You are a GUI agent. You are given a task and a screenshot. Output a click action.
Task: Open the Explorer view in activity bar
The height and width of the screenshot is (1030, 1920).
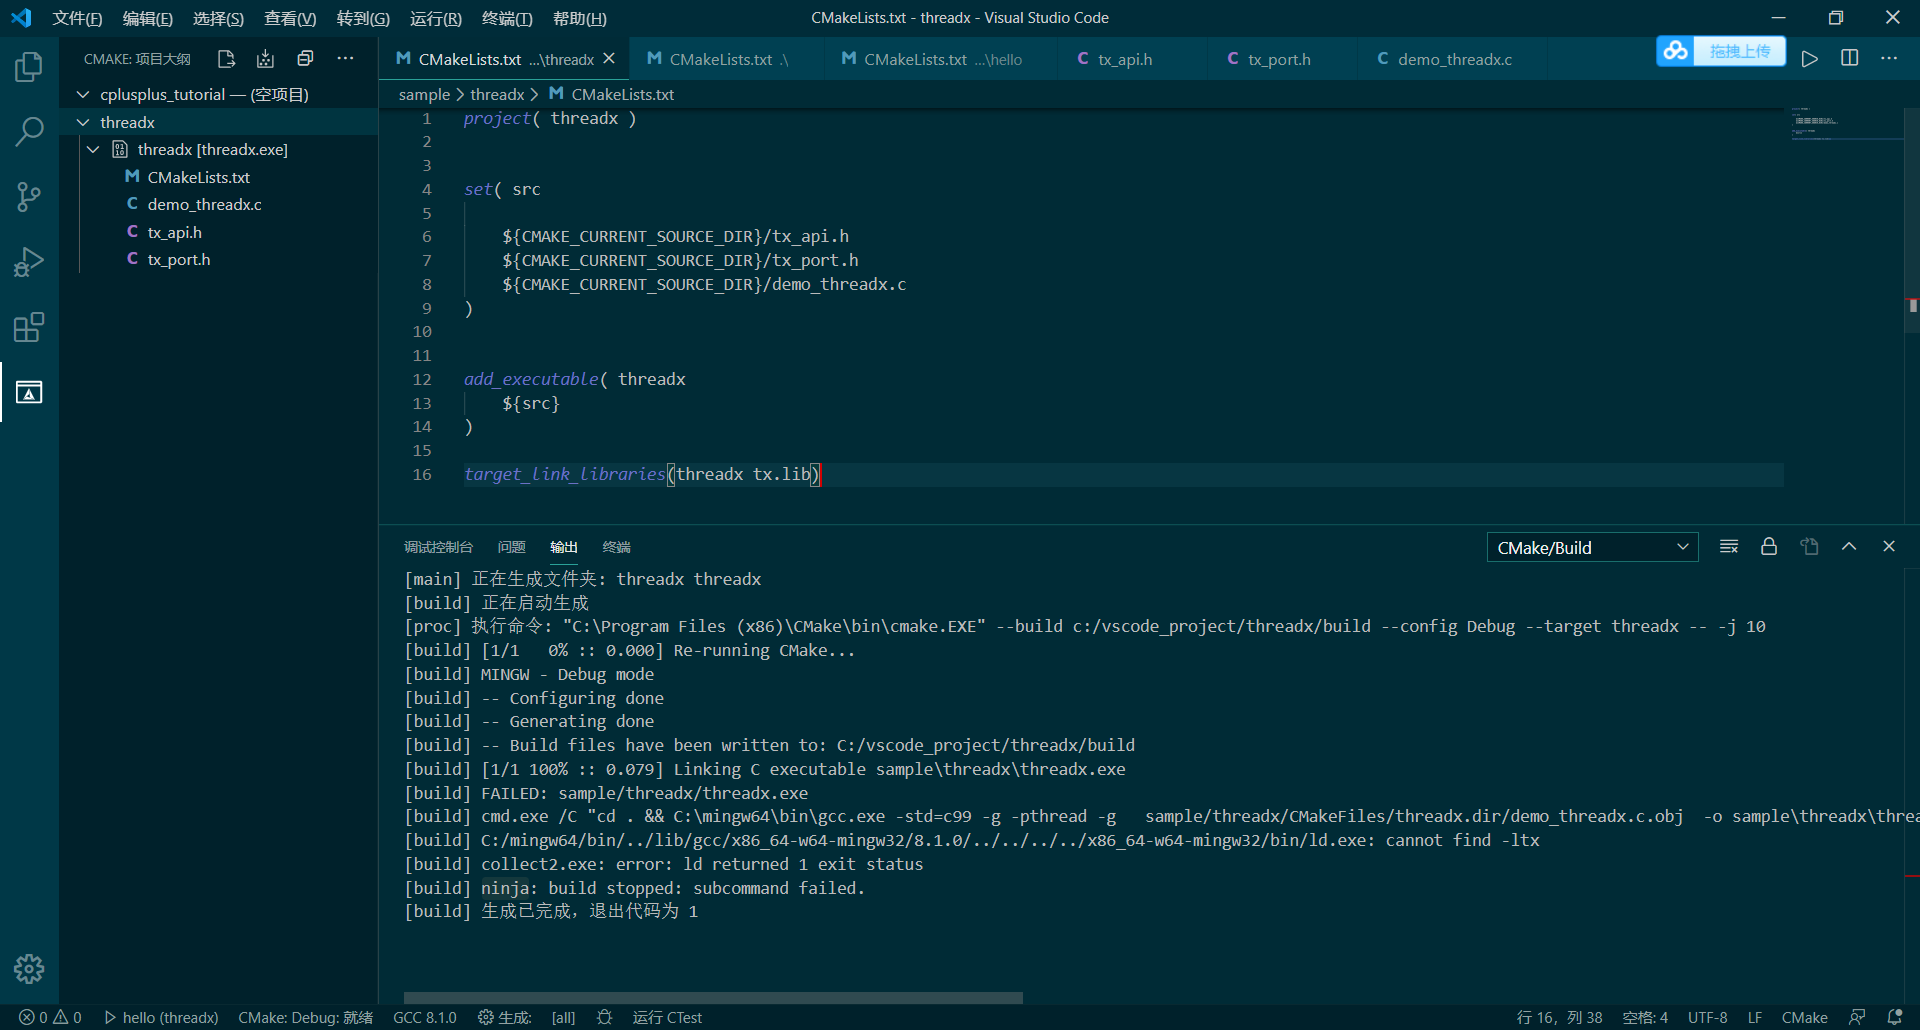click(29, 67)
